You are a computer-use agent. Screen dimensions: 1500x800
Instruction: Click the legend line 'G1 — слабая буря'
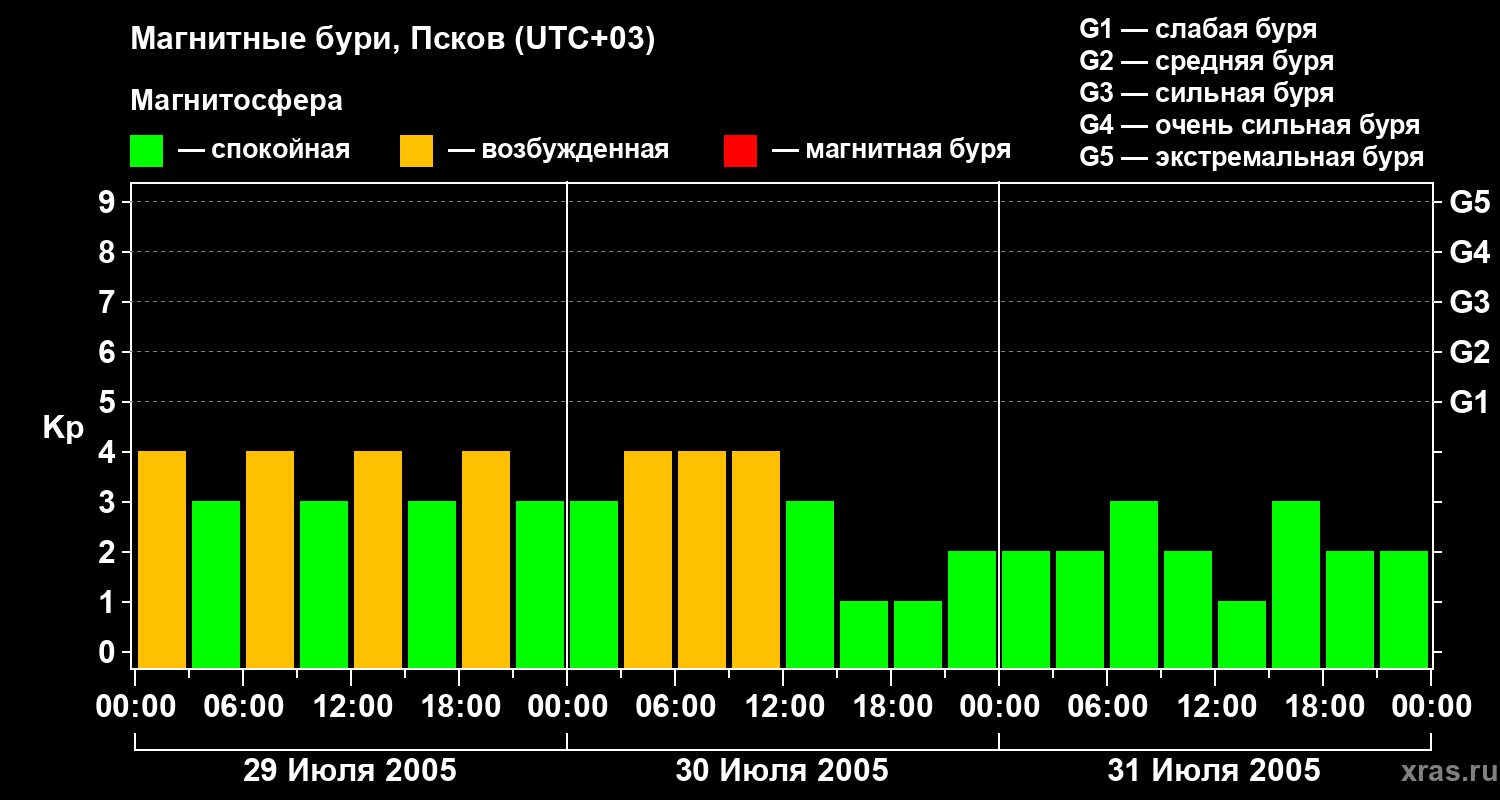pyautogui.click(x=1198, y=29)
